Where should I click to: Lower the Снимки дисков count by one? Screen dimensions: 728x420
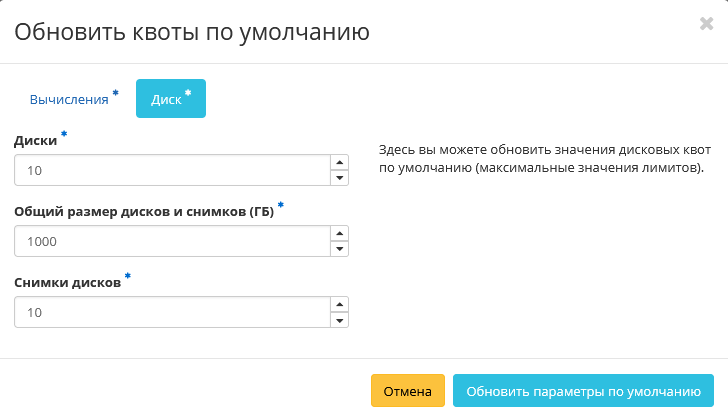340,320
